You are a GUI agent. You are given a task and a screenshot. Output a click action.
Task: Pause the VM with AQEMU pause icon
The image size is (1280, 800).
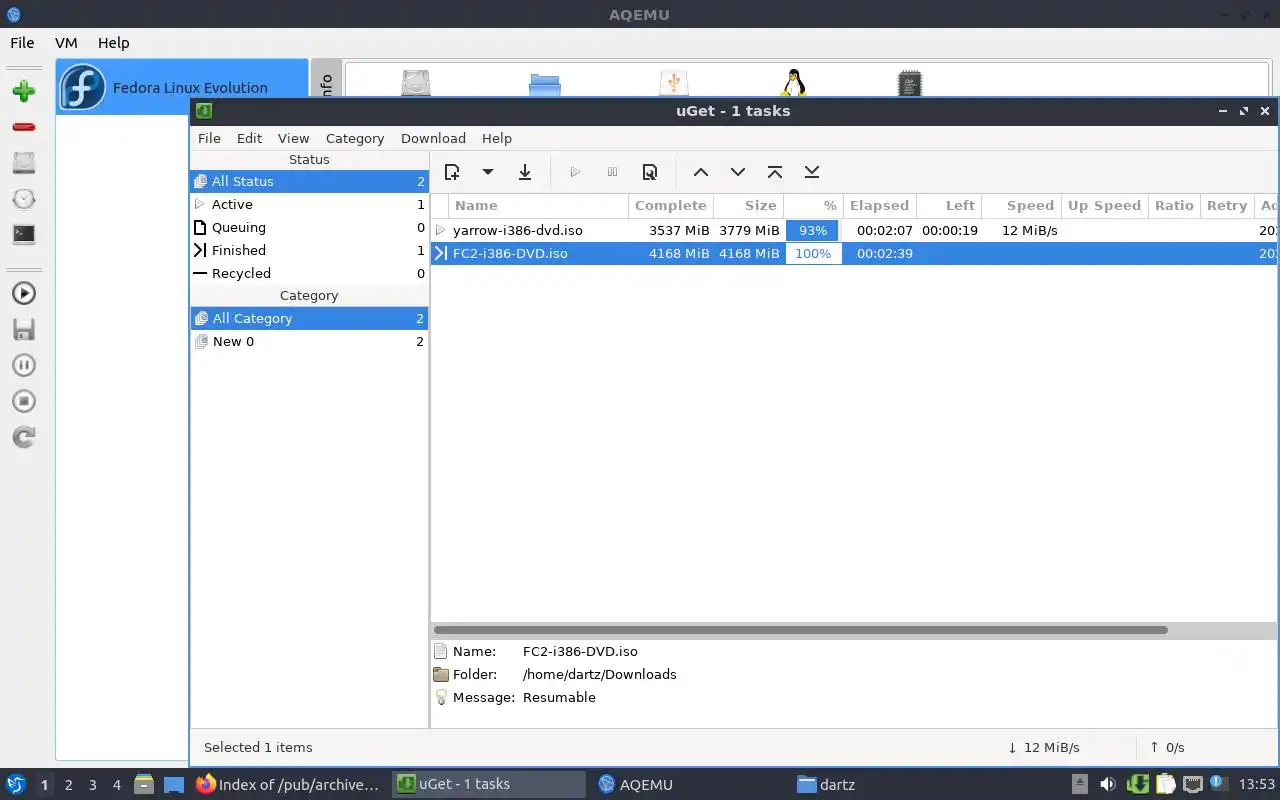(x=24, y=365)
